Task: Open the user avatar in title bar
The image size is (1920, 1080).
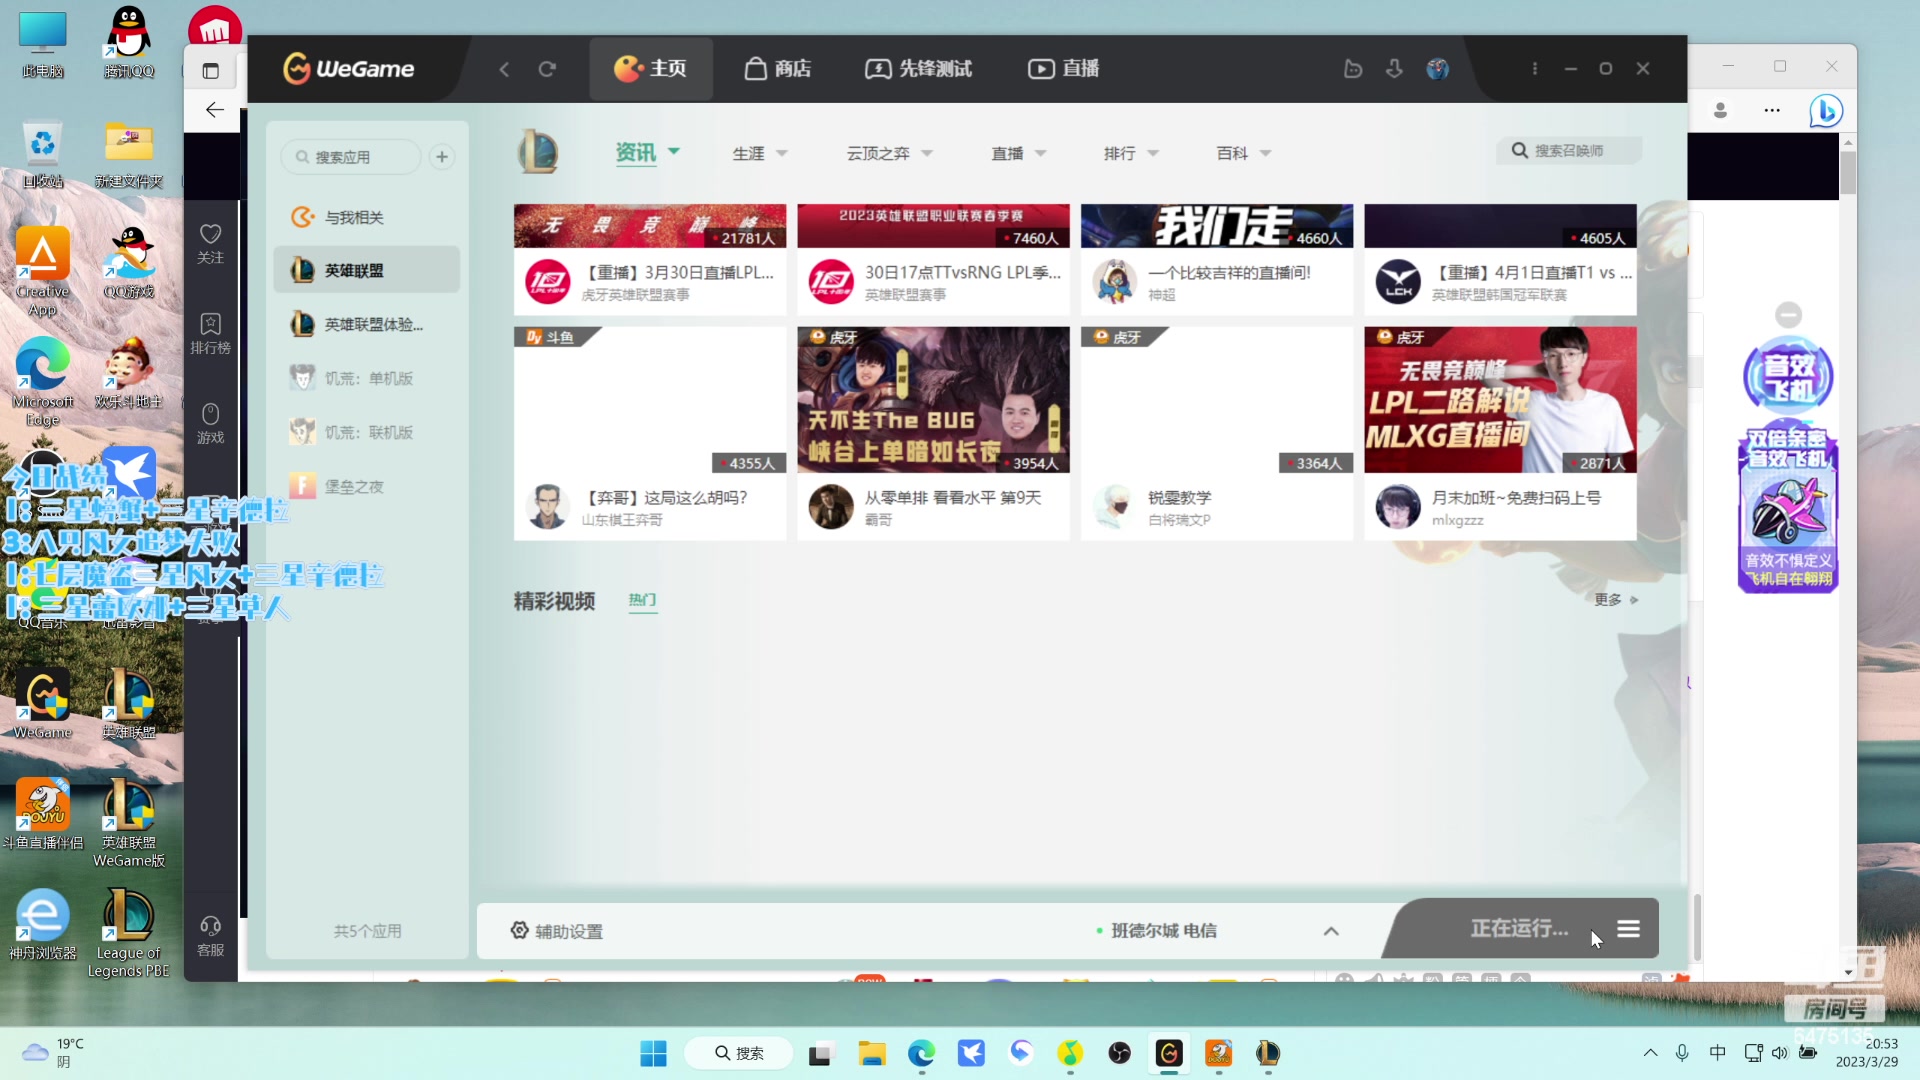Action: [x=1438, y=68]
